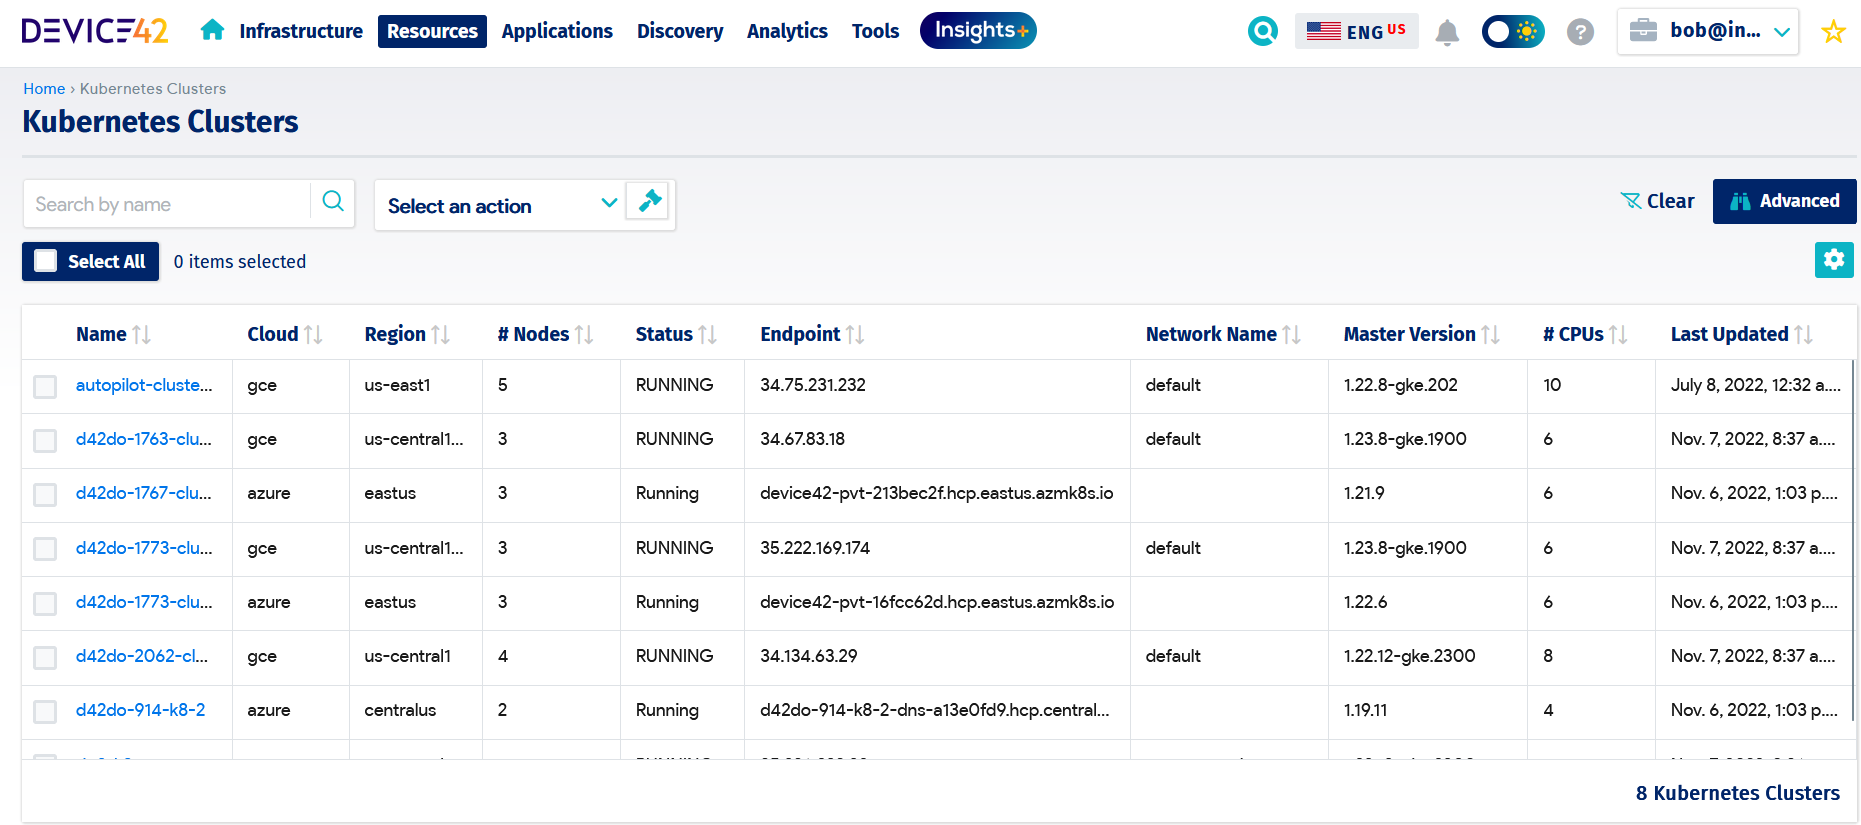
Task: Select the d42do-1773 gce row checkbox
Action: point(45,549)
